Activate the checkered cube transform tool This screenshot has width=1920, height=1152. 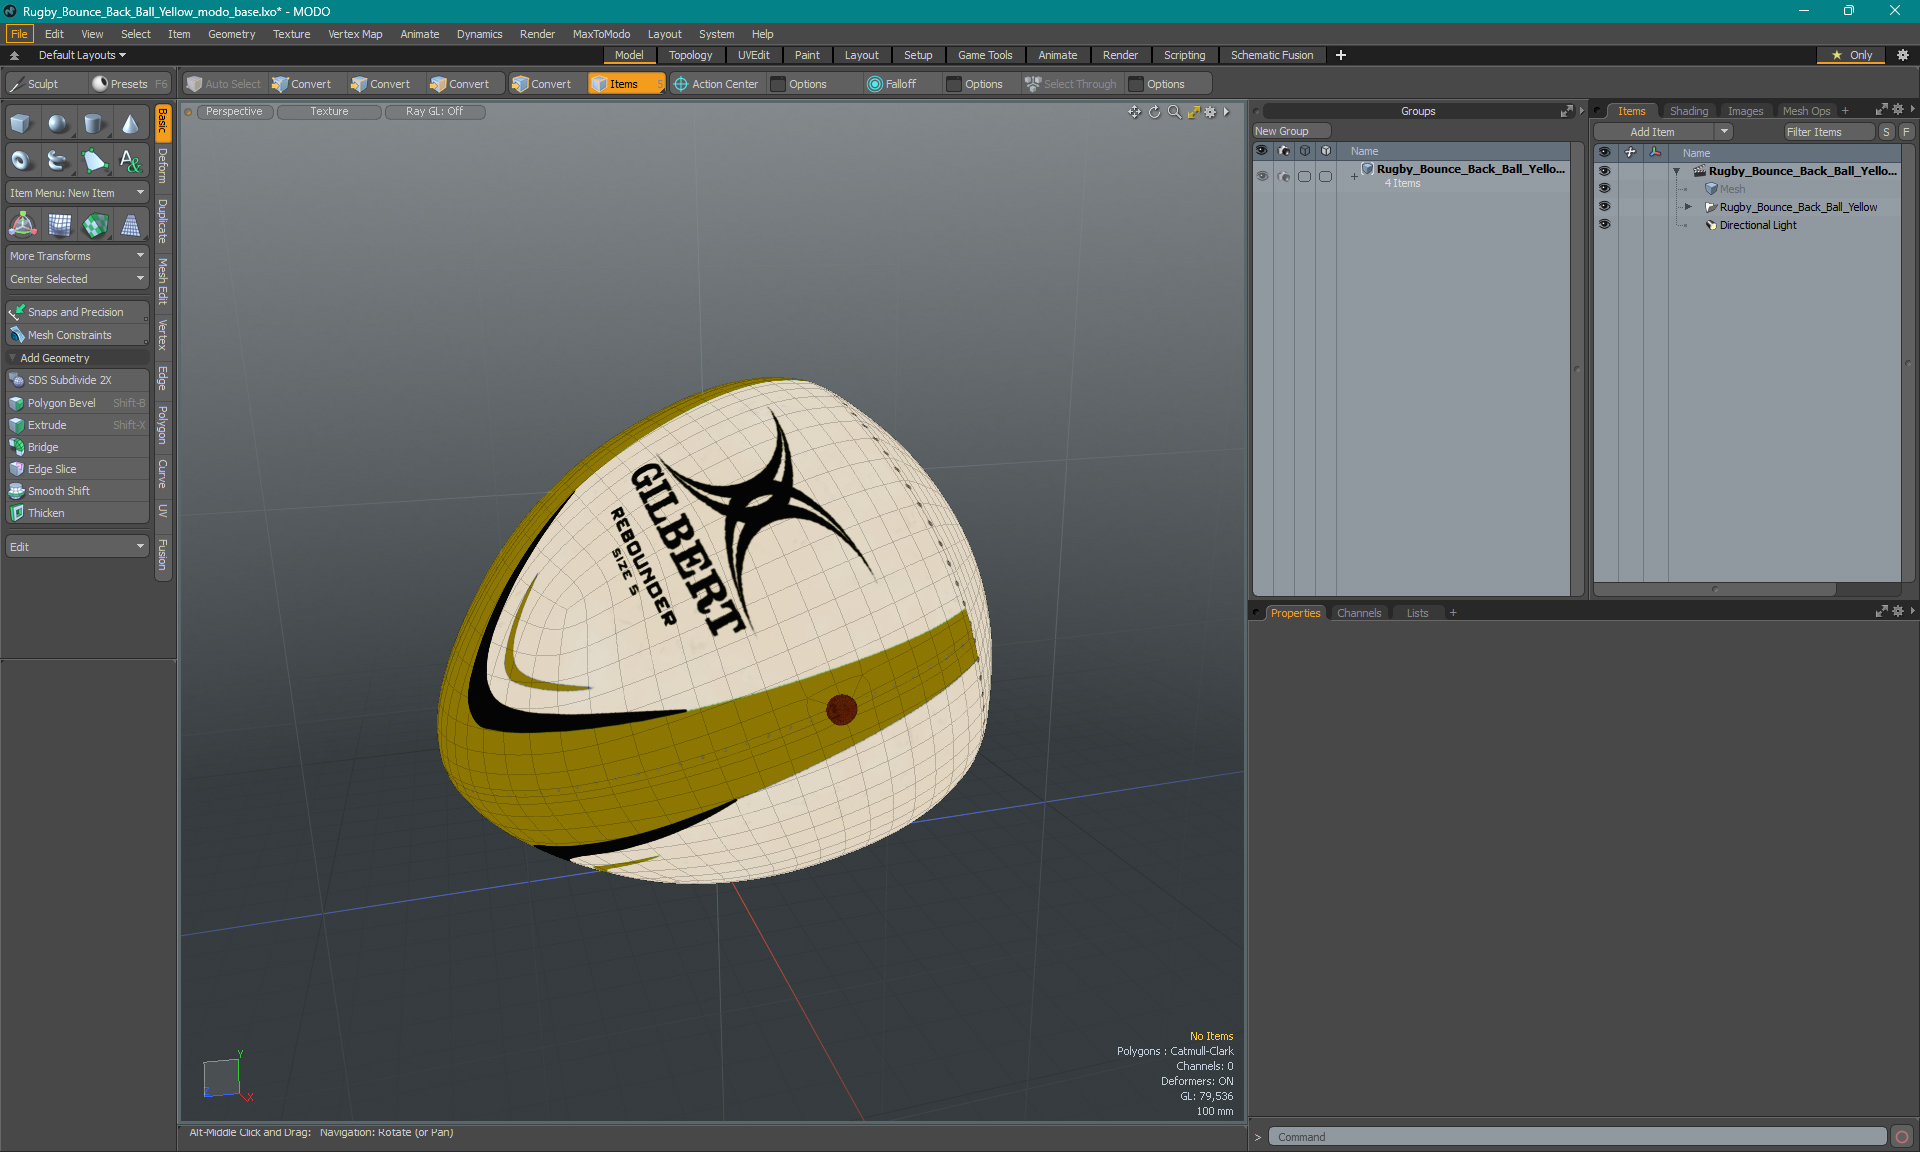click(x=95, y=225)
